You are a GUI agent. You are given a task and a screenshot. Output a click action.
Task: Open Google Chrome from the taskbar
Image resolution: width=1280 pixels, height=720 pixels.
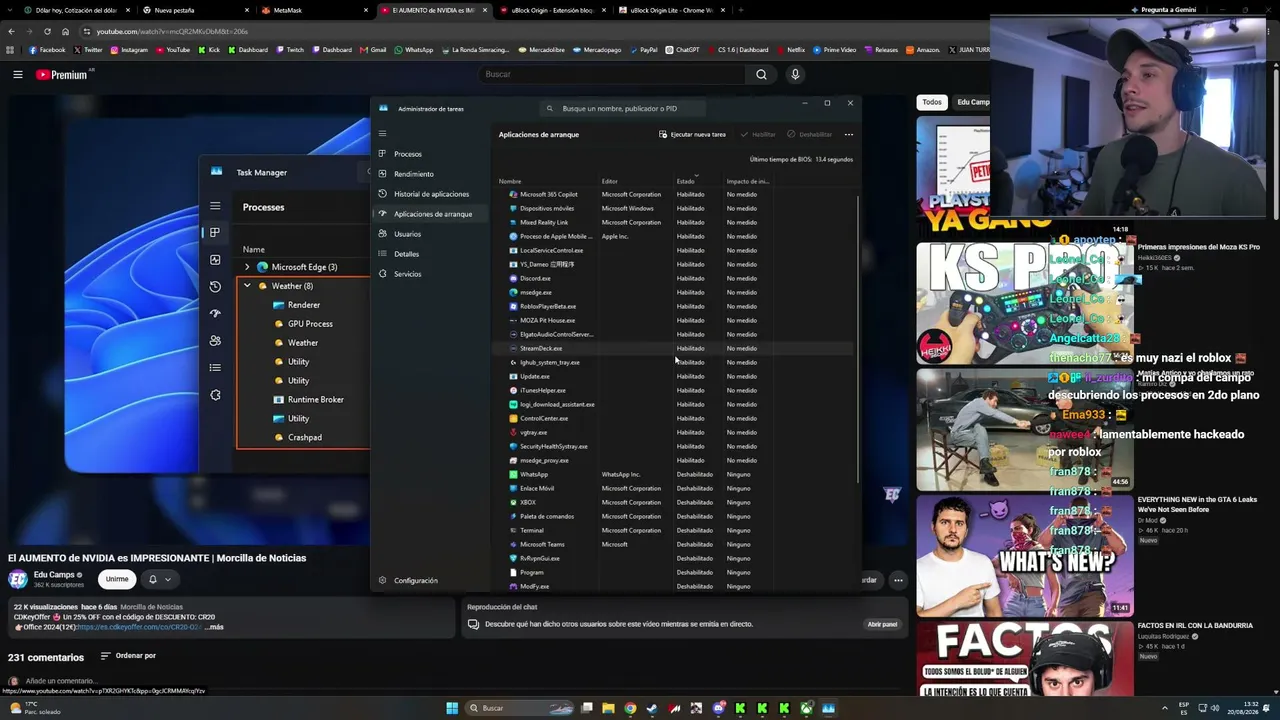[x=630, y=708]
